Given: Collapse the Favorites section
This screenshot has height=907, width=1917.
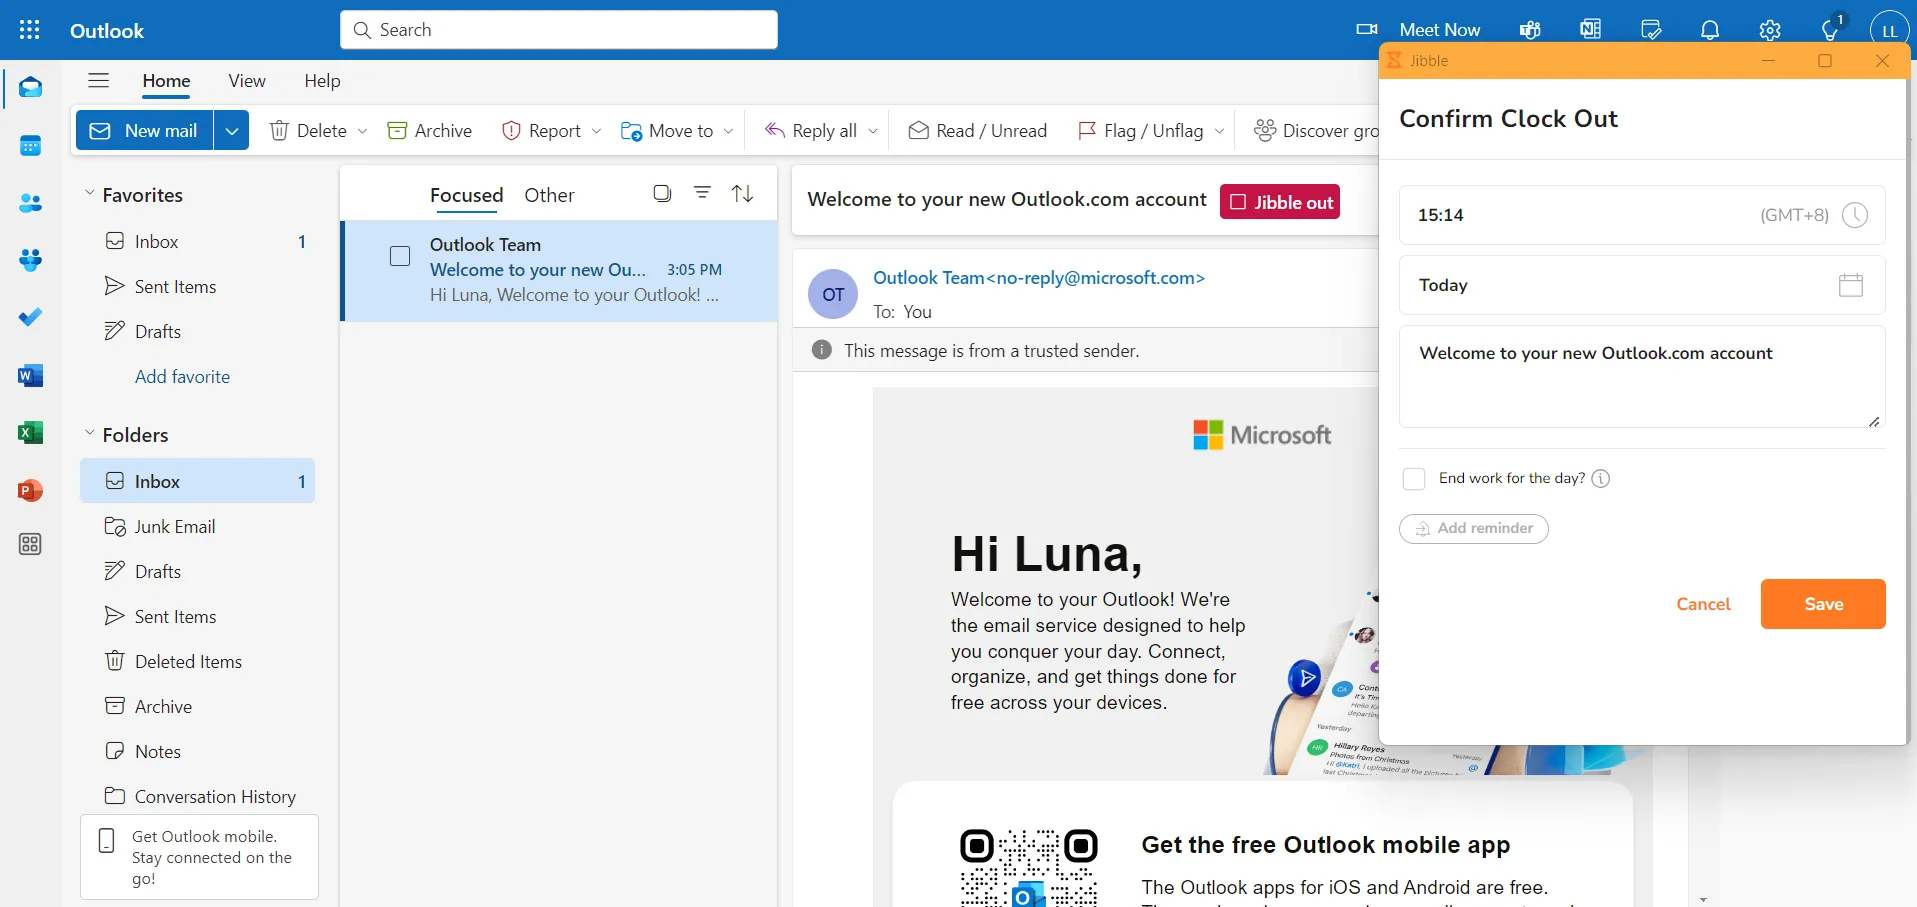Looking at the screenshot, I should coord(90,194).
